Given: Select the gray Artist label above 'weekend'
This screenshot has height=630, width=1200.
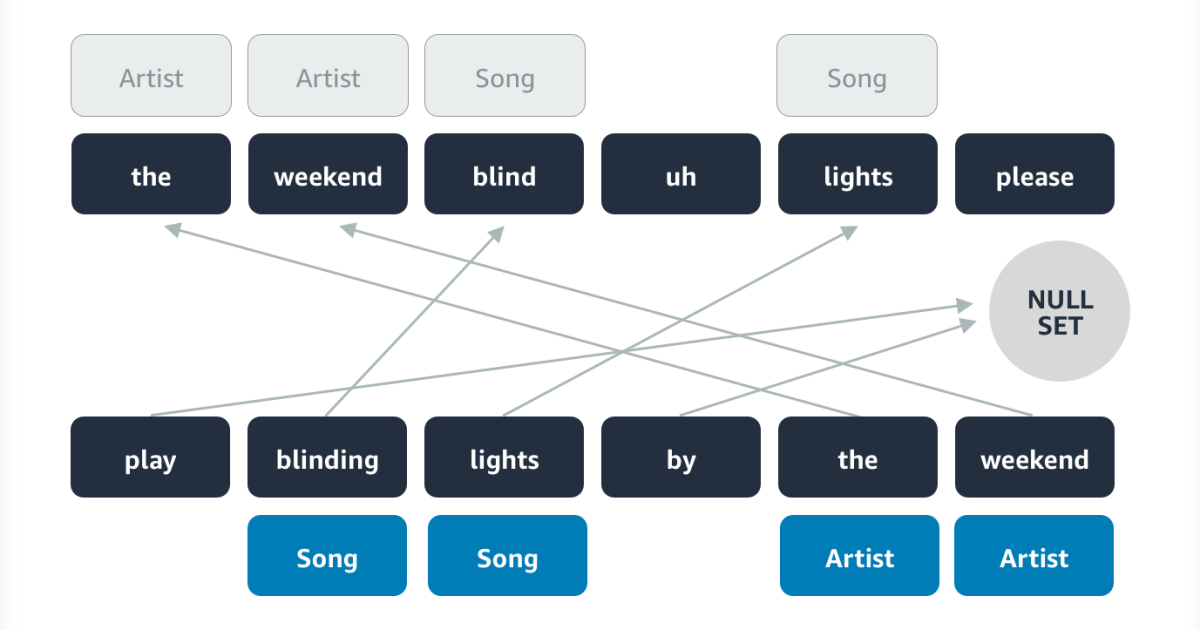Looking at the screenshot, I should tap(328, 76).
